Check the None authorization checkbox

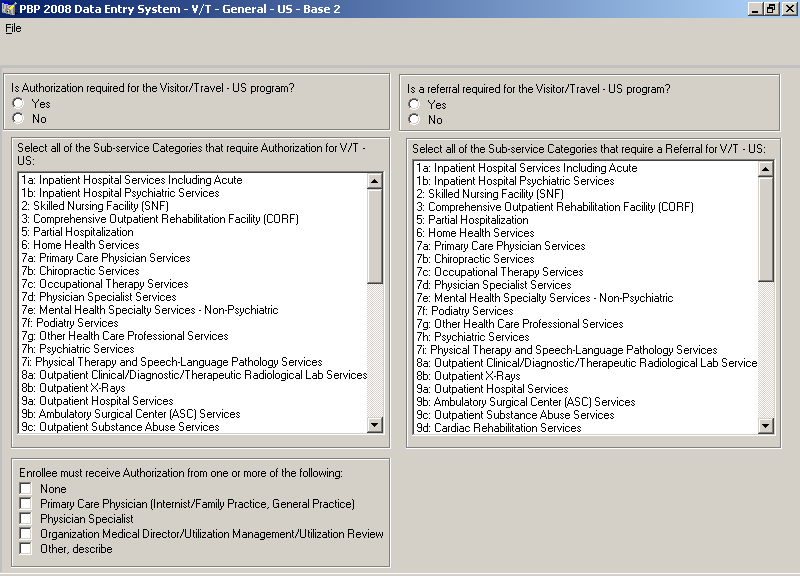26,488
